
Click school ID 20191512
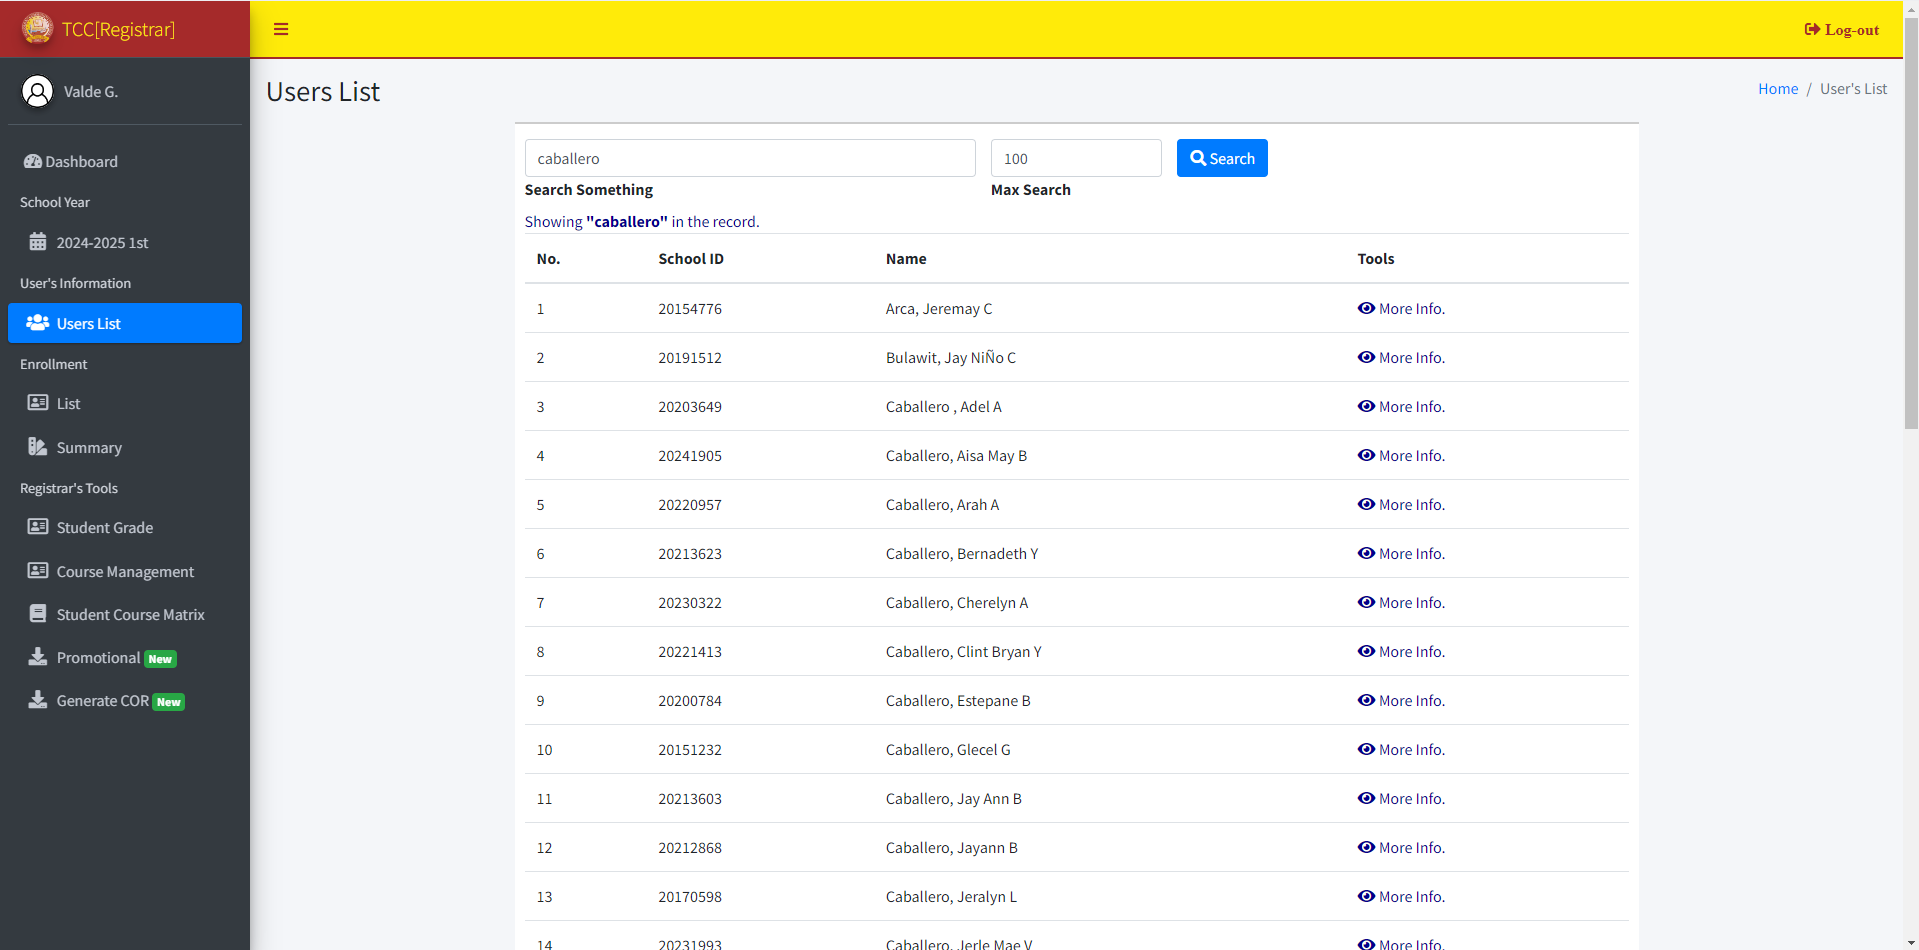tap(690, 357)
